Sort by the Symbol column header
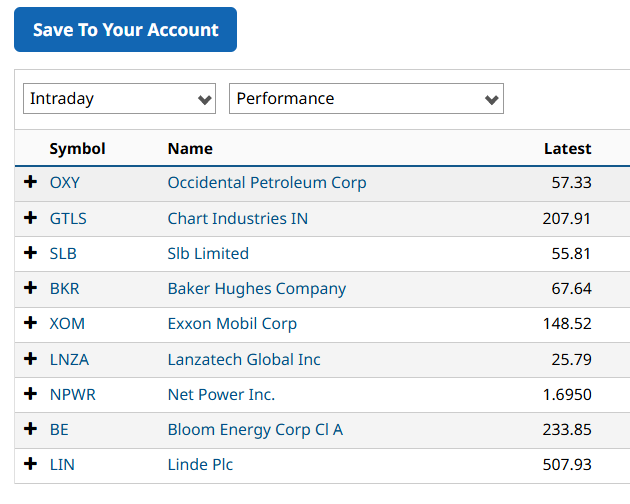Image resolution: width=630 pixels, height=504 pixels. click(77, 148)
